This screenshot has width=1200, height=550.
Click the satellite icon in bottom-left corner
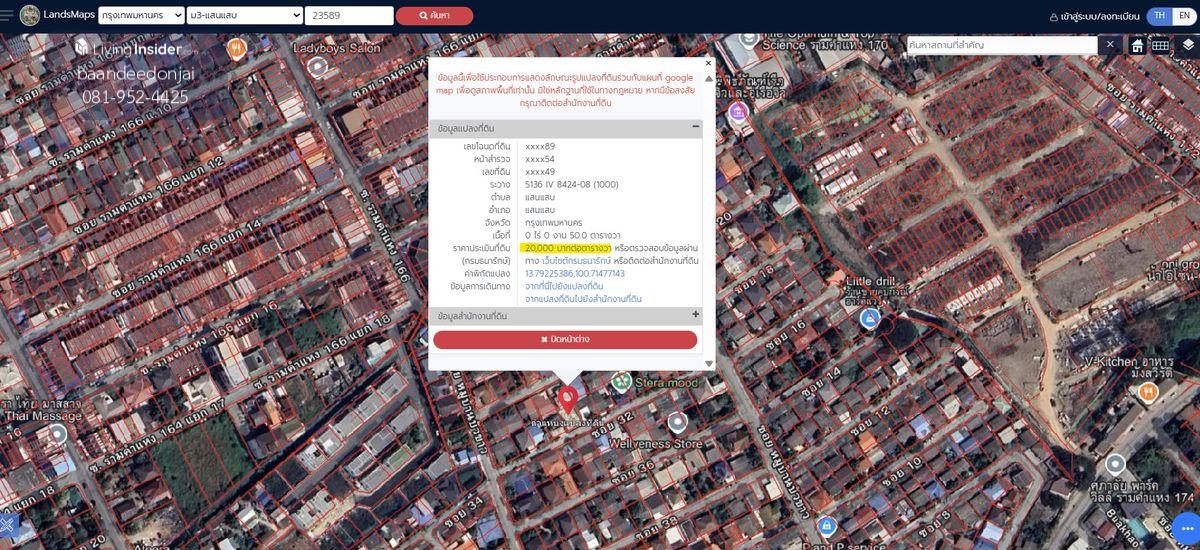coord(8,526)
